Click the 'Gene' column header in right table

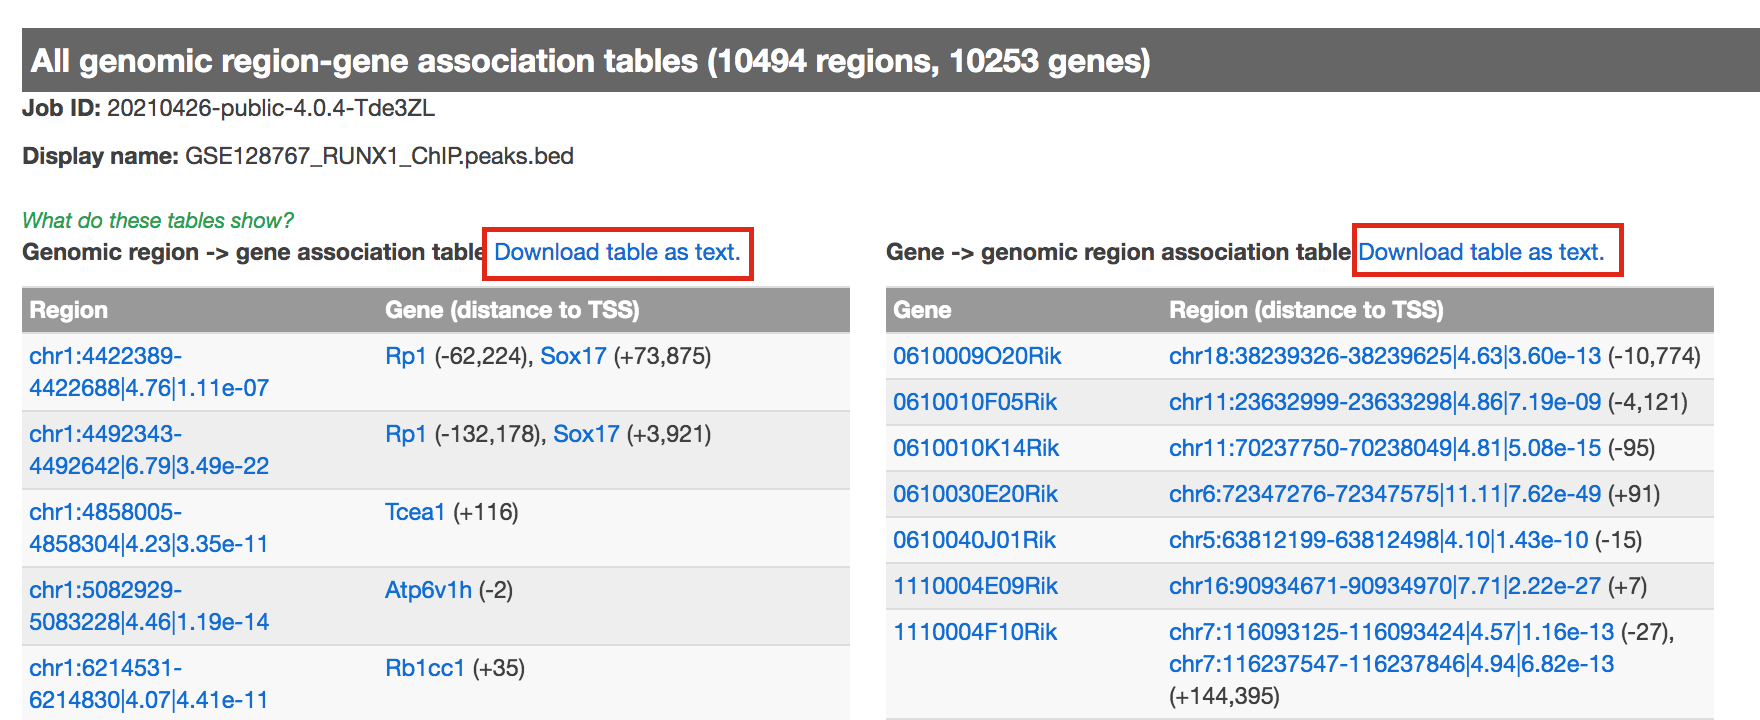click(922, 310)
